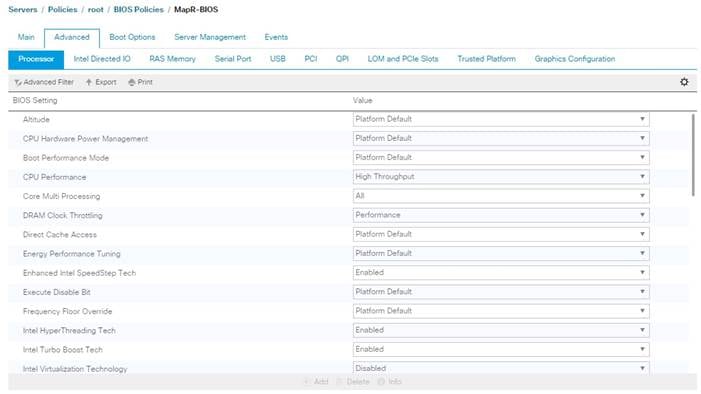Click the Info button at bottom
The image size is (701, 394).
(390, 381)
